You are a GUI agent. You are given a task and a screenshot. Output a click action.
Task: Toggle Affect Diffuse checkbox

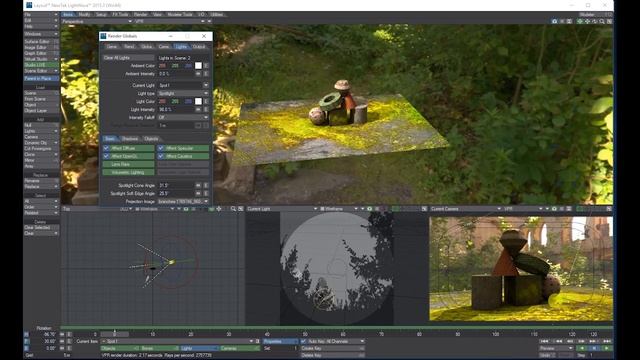point(106,148)
